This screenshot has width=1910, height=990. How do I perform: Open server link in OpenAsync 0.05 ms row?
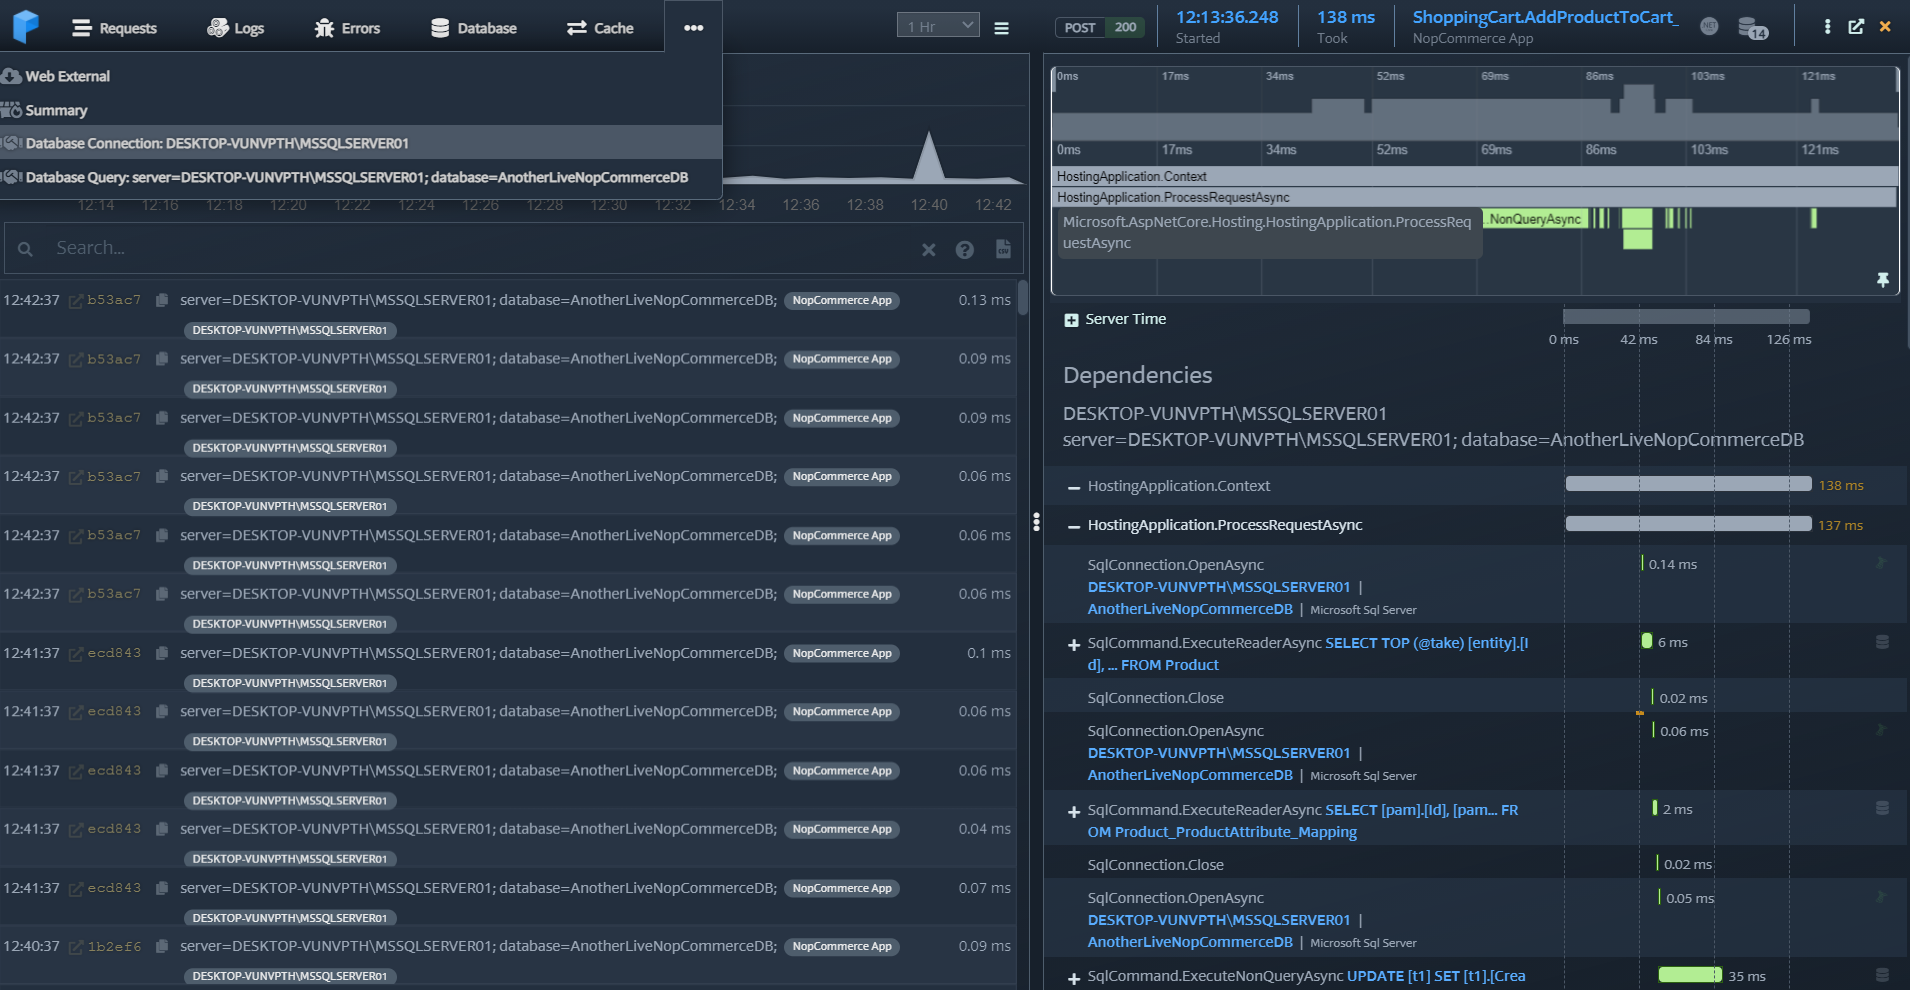(1219, 920)
